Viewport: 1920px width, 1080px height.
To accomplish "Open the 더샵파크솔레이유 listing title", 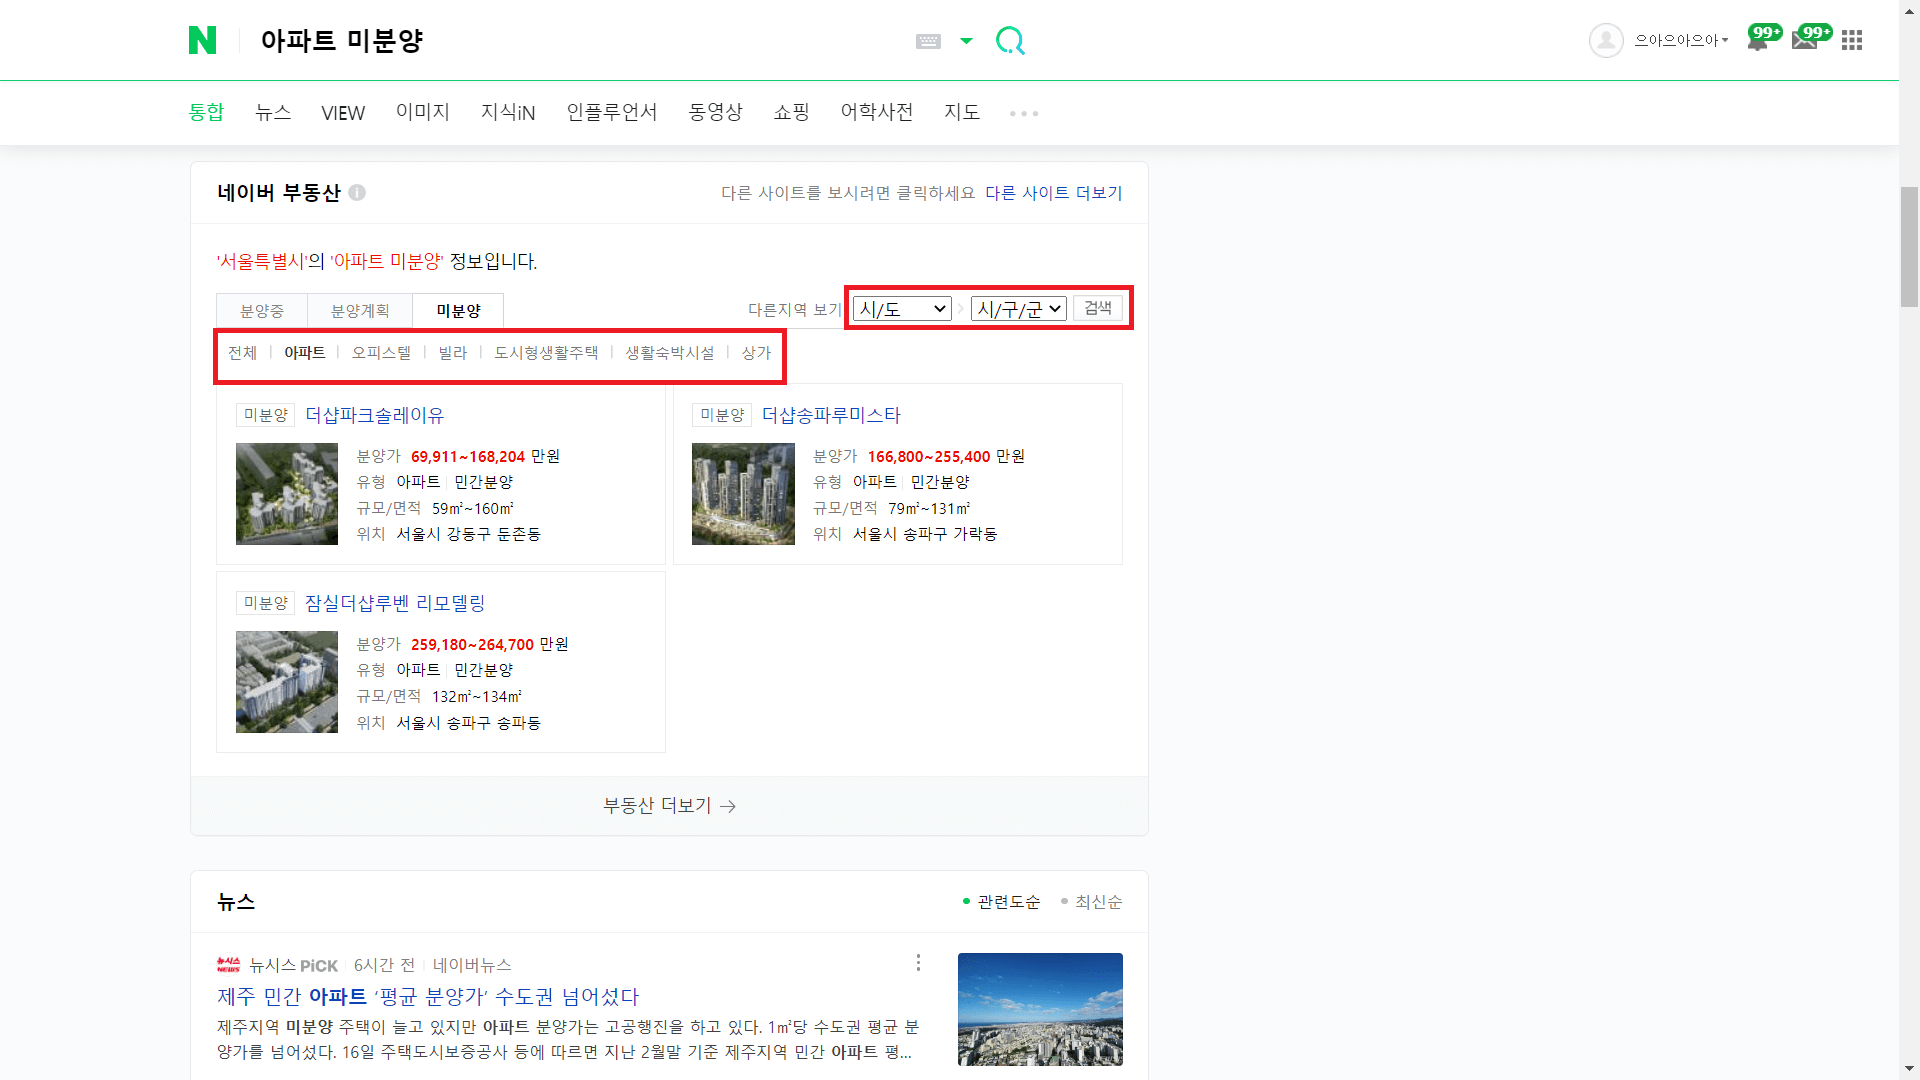I will coord(374,415).
